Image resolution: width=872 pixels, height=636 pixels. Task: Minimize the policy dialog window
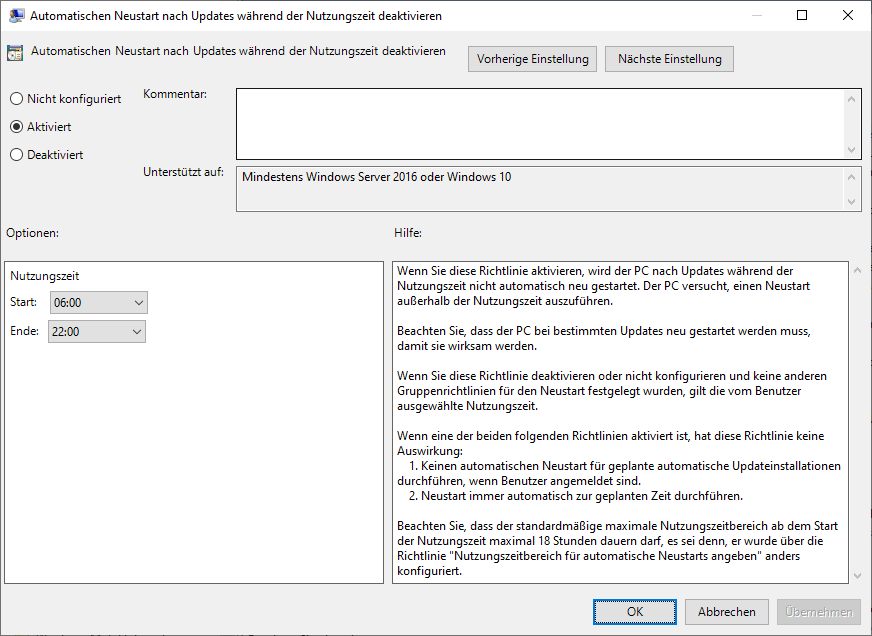(x=756, y=15)
